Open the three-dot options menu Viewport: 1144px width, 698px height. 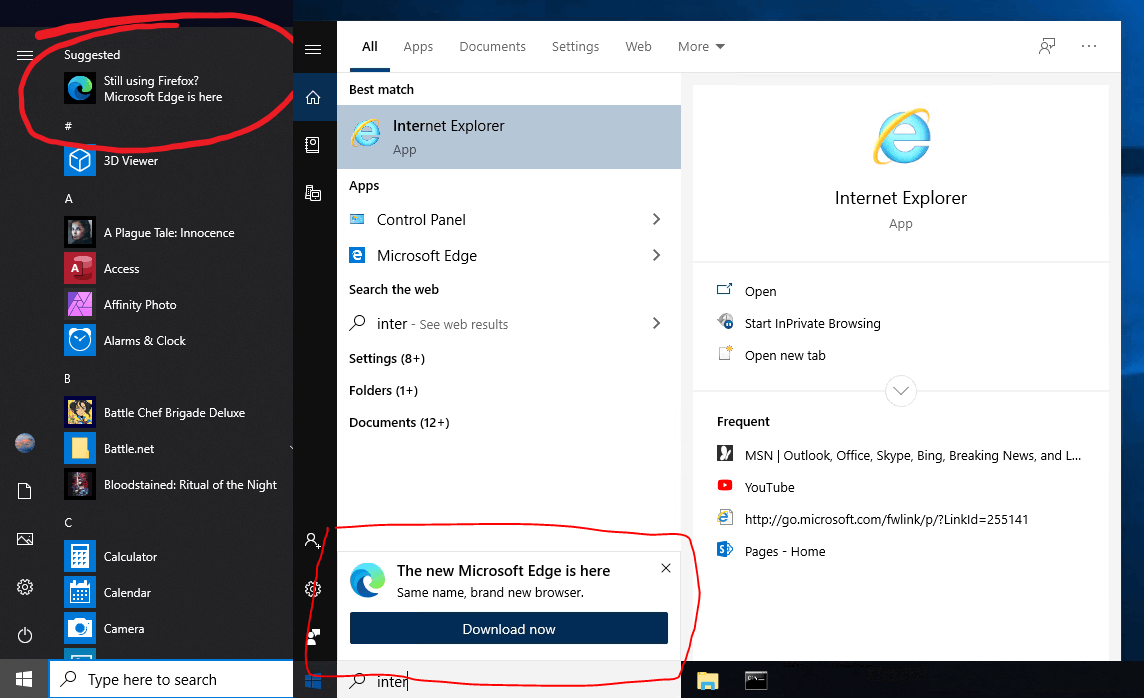1089,46
